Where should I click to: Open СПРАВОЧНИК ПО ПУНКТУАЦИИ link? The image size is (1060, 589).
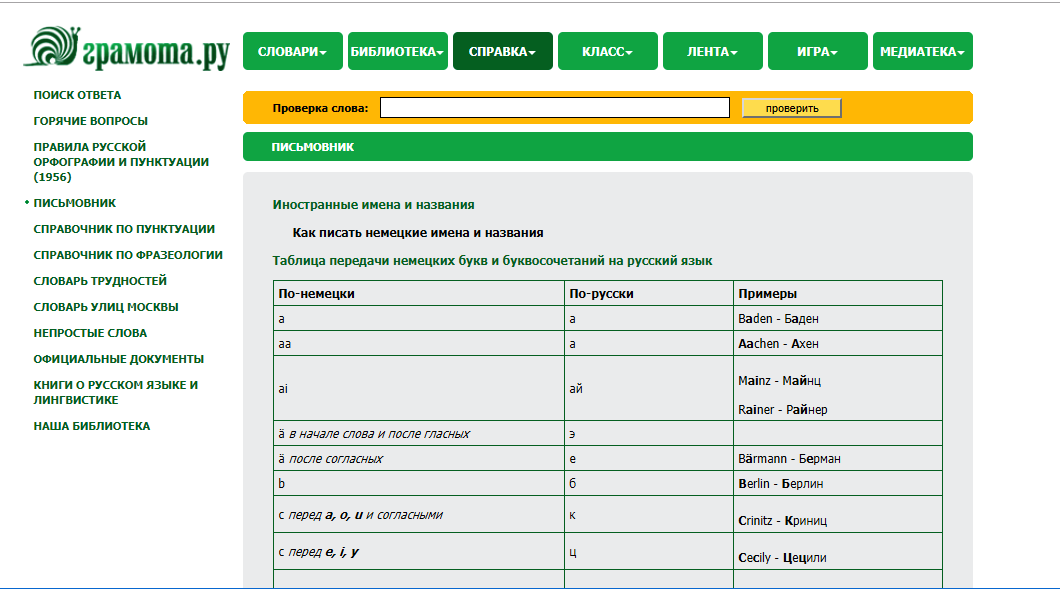[x=124, y=229]
